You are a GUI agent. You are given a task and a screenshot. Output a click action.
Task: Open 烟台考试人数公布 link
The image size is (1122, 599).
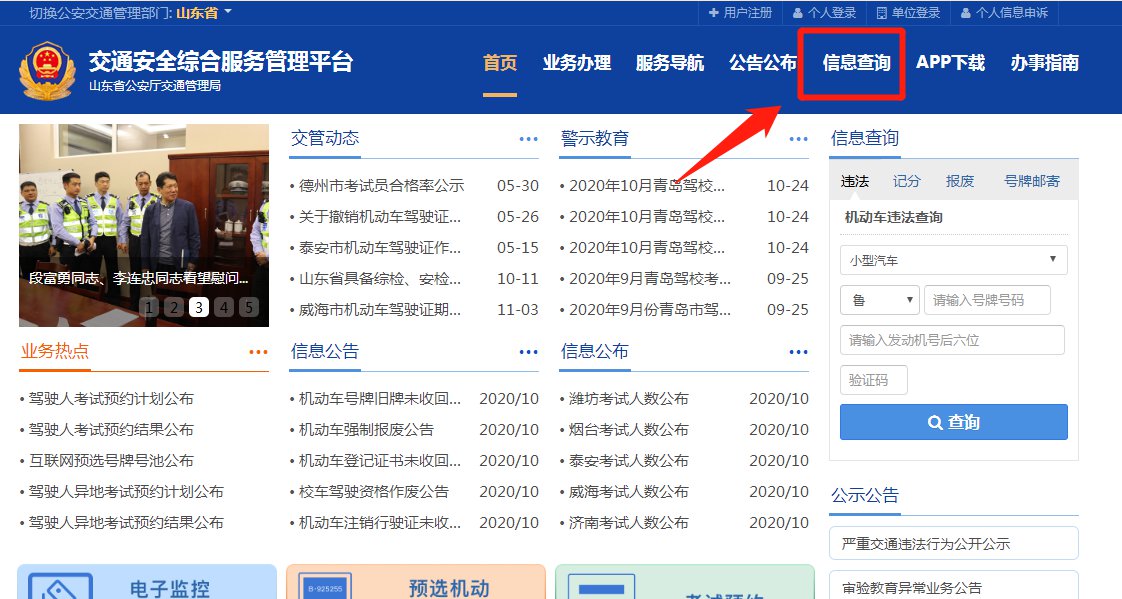(628, 430)
